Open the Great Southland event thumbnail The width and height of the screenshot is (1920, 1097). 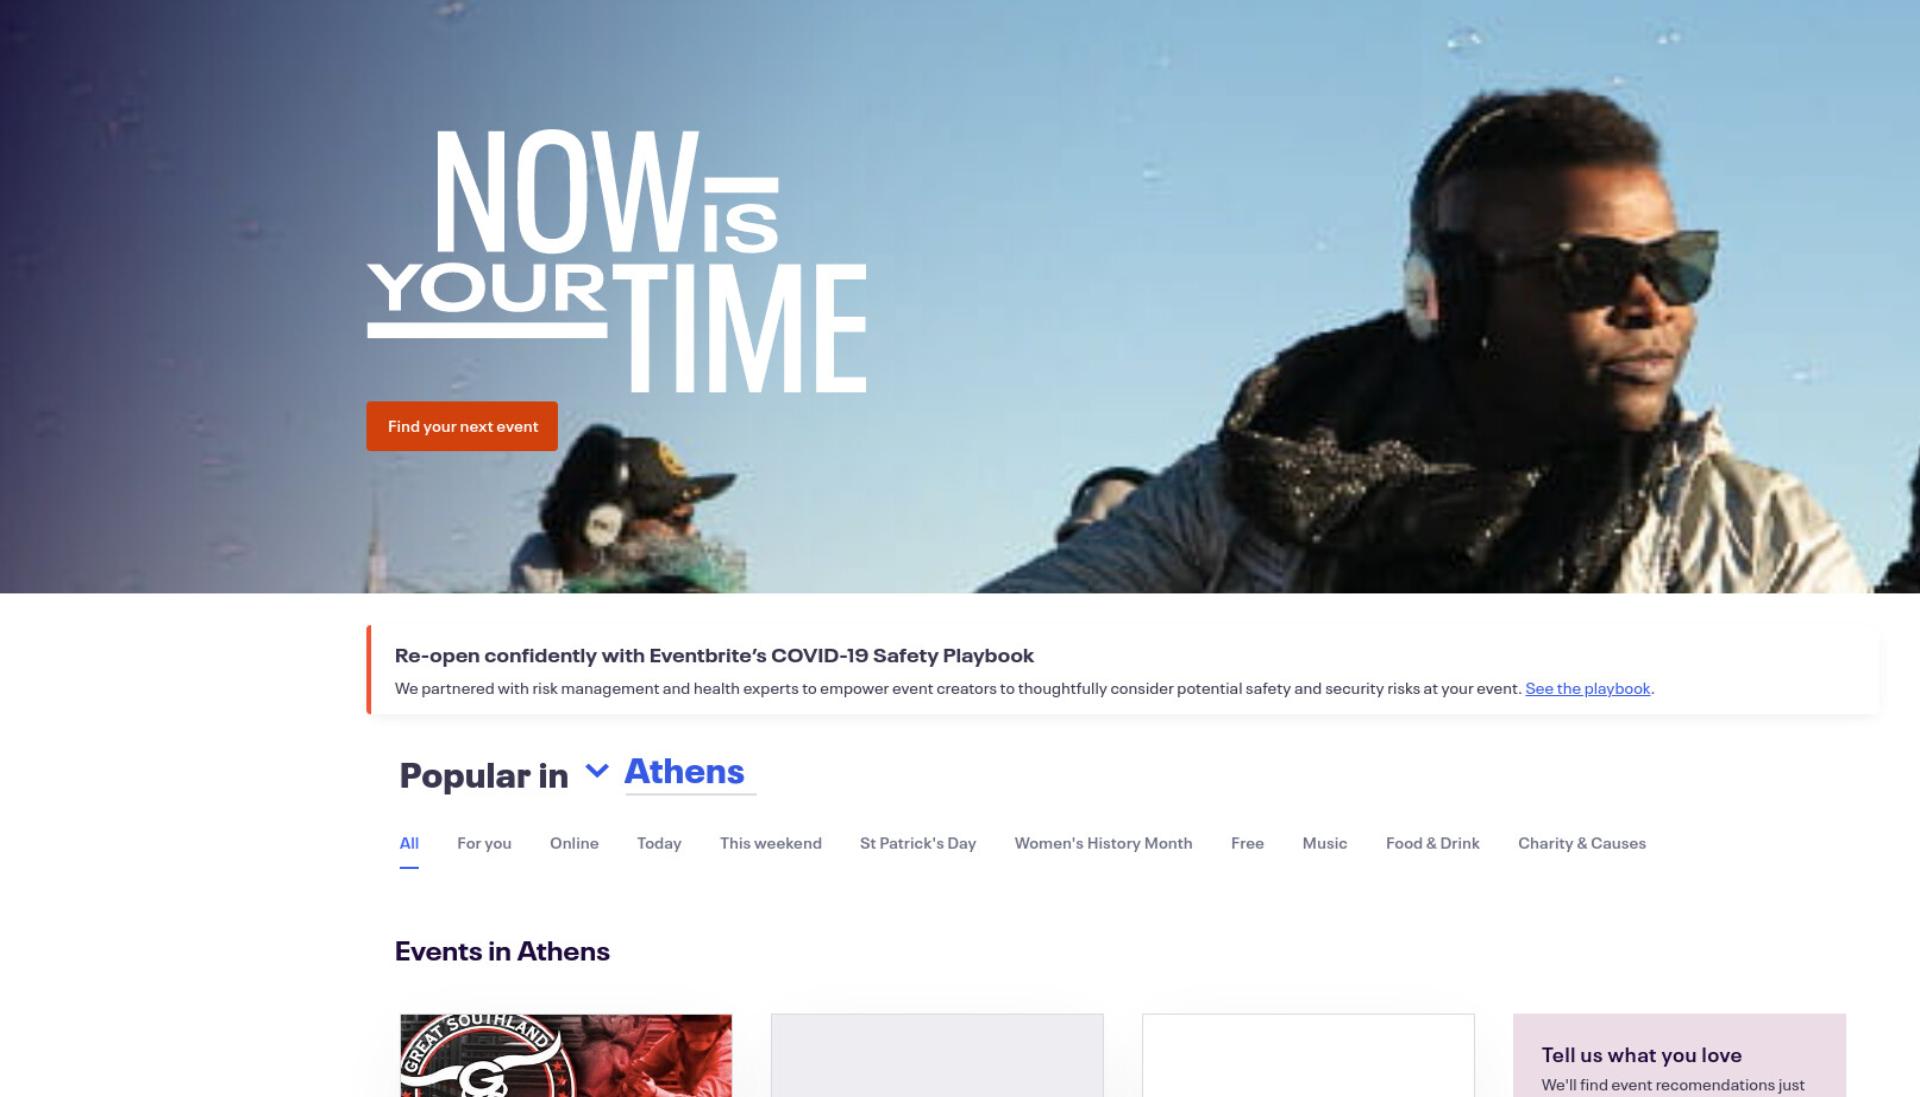566,1055
